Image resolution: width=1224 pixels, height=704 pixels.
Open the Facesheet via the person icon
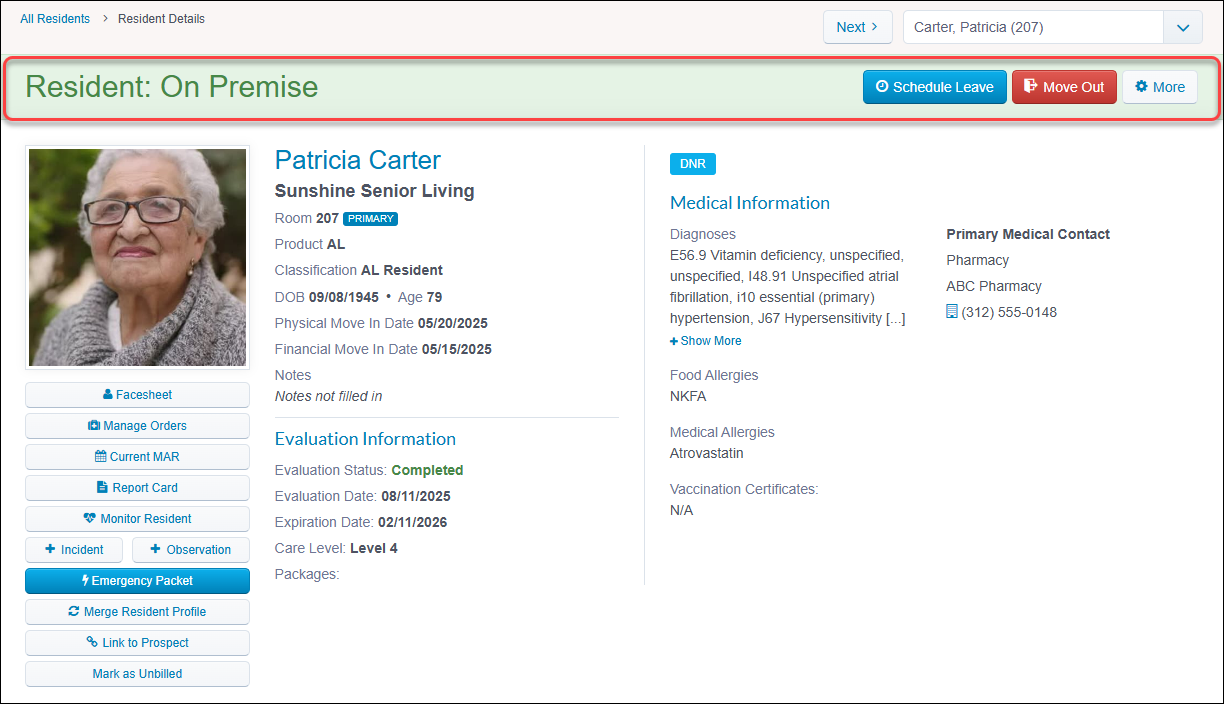pos(108,395)
